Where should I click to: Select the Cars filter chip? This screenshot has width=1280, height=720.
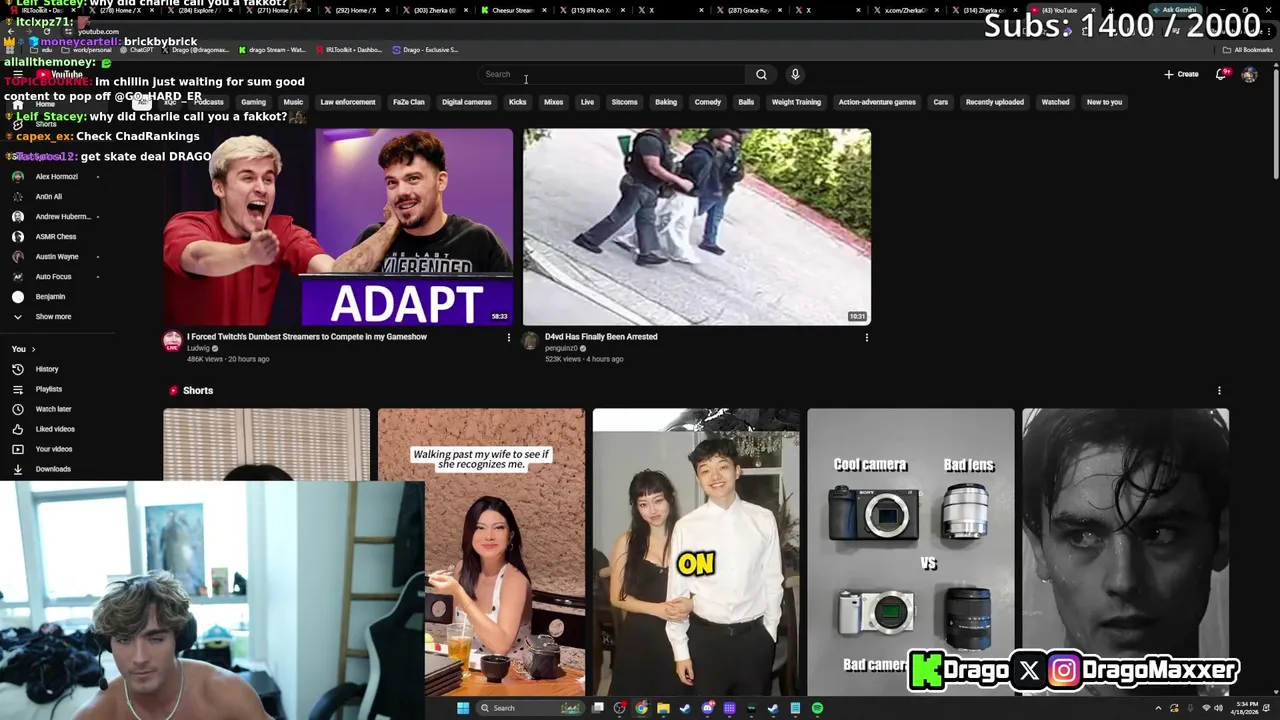(941, 102)
